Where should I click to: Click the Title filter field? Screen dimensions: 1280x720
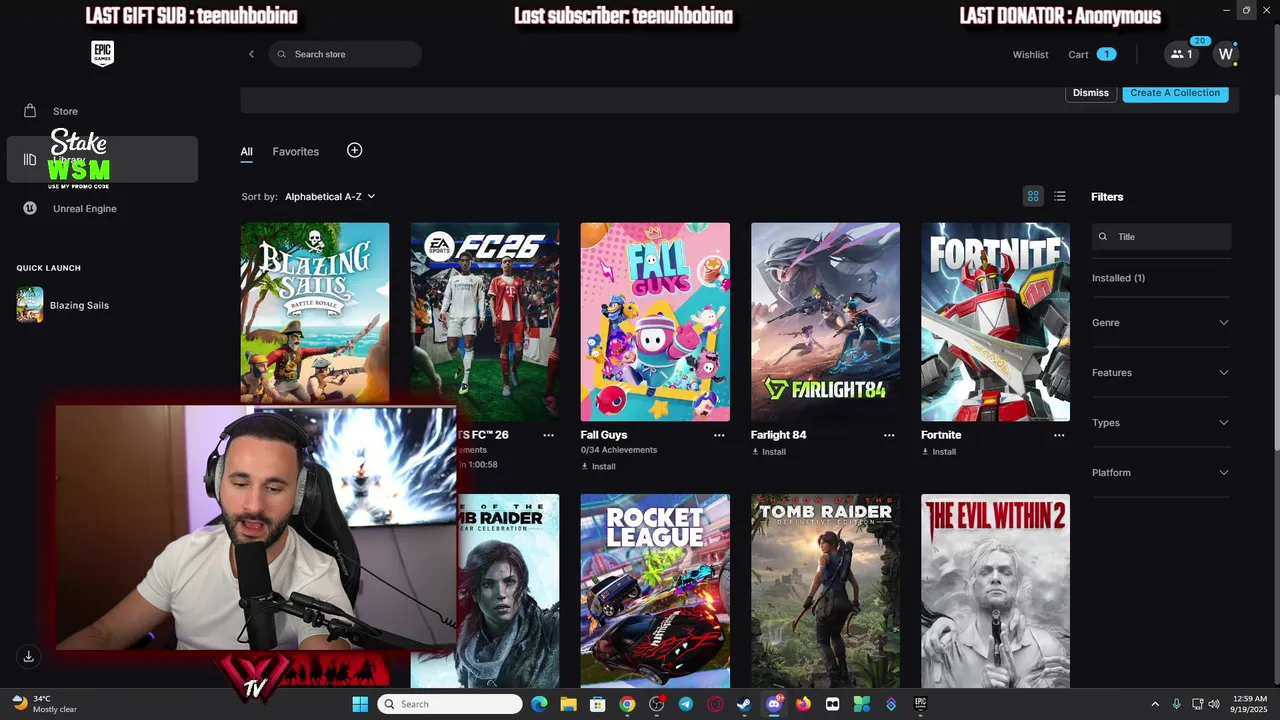click(x=1161, y=237)
